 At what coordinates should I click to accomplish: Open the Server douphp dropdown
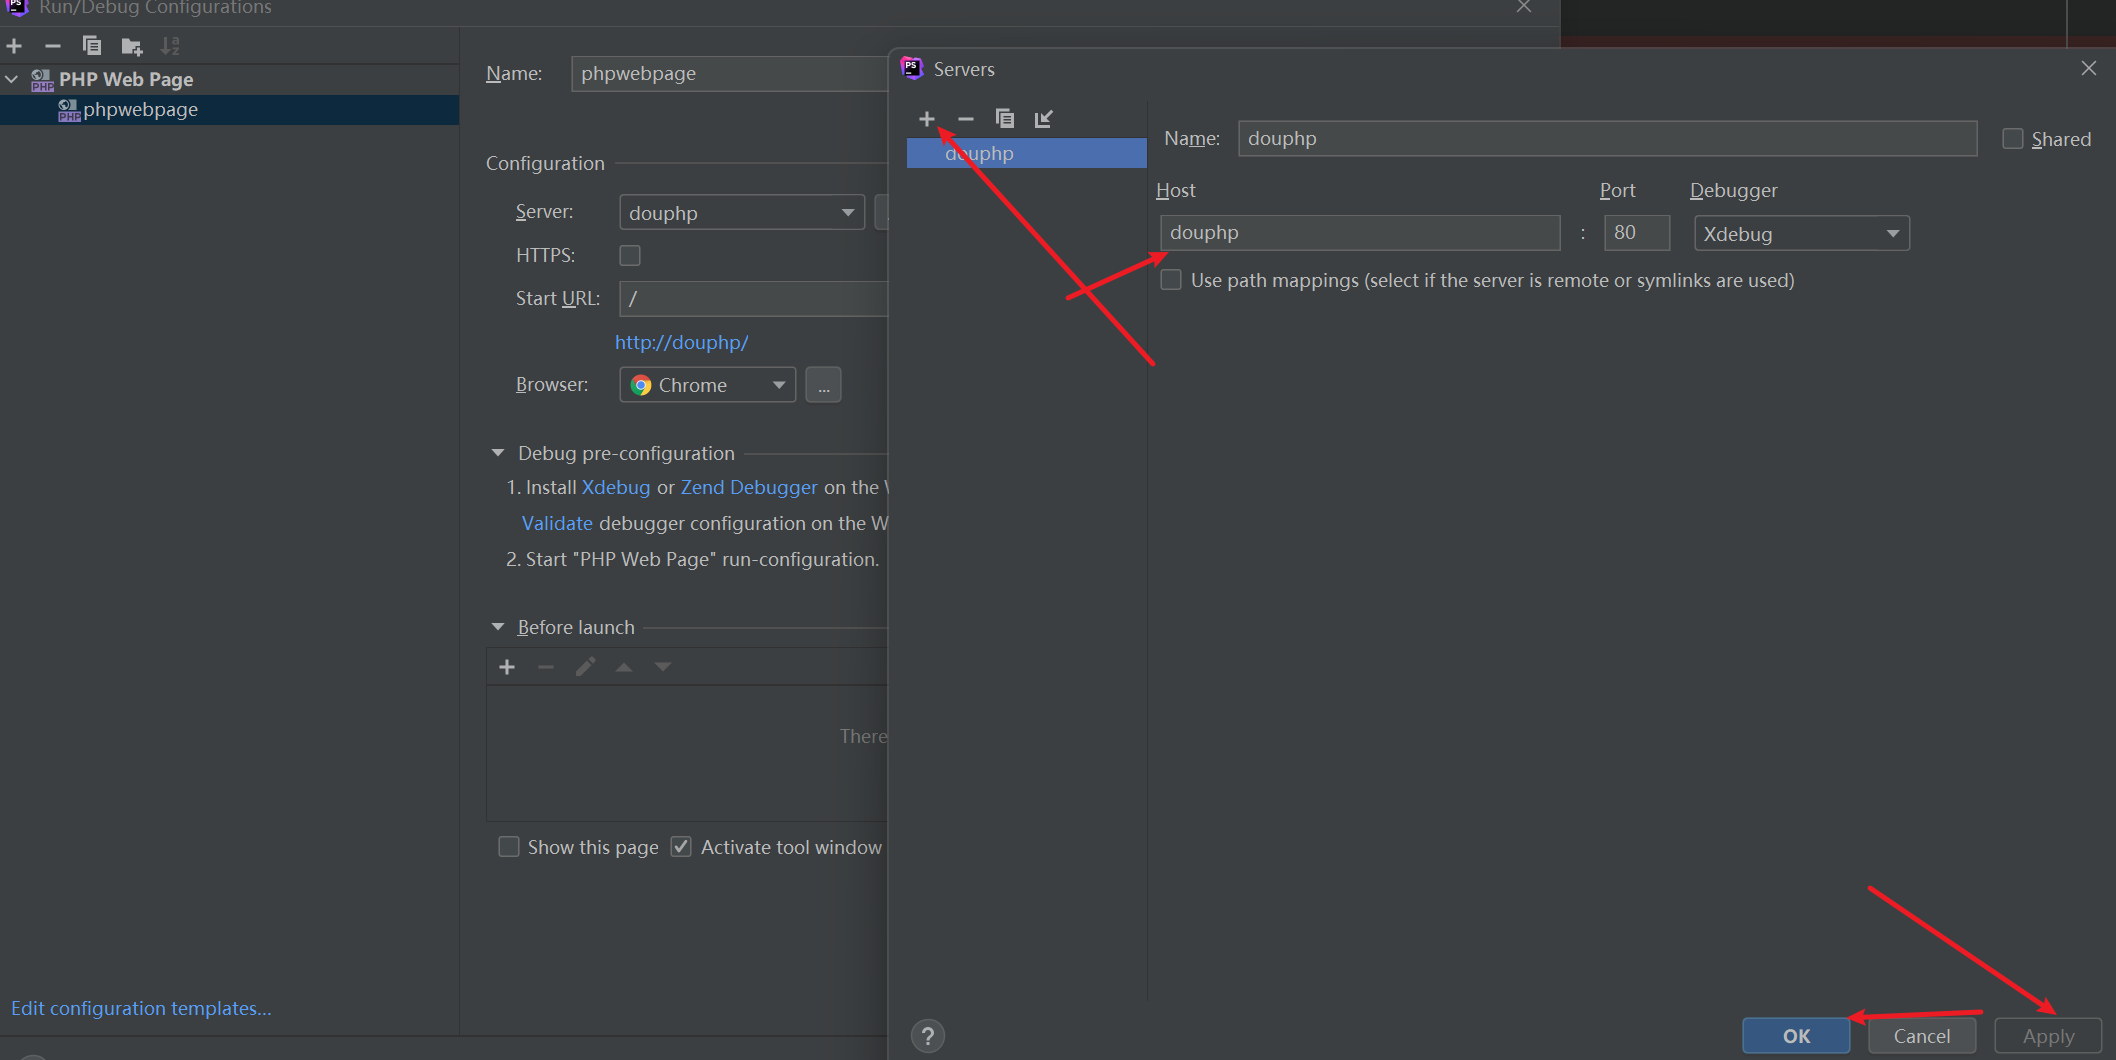coord(742,213)
